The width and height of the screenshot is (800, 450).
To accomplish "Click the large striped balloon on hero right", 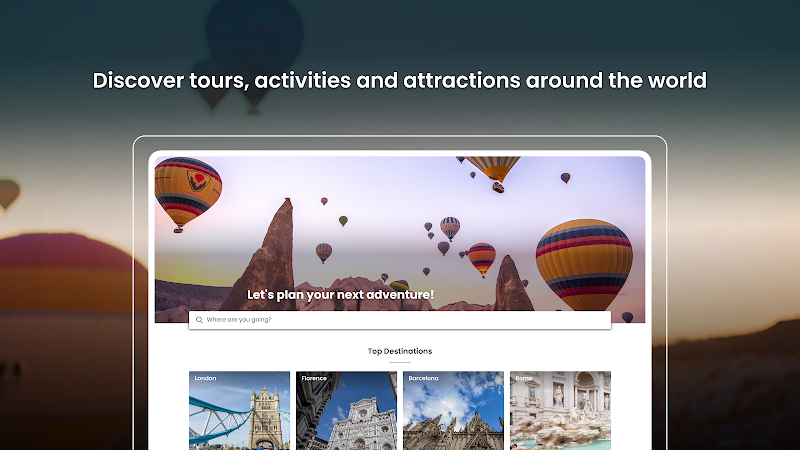I will pos(584,264).
